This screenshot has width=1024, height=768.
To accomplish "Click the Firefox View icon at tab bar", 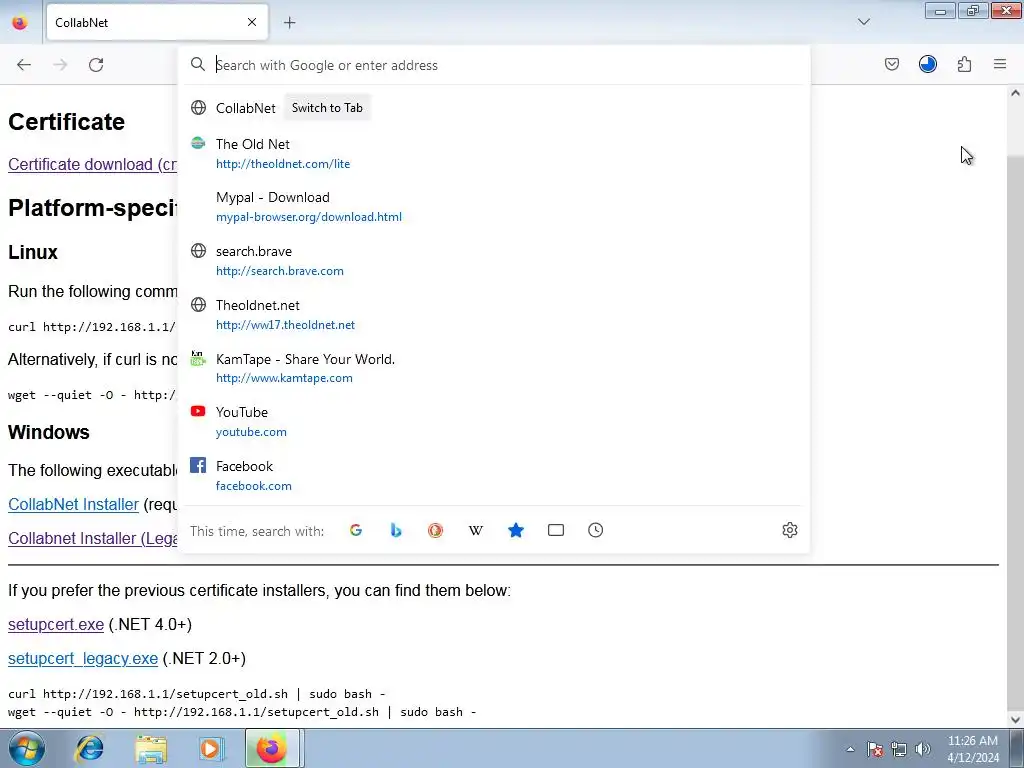I will click(20, 22).
